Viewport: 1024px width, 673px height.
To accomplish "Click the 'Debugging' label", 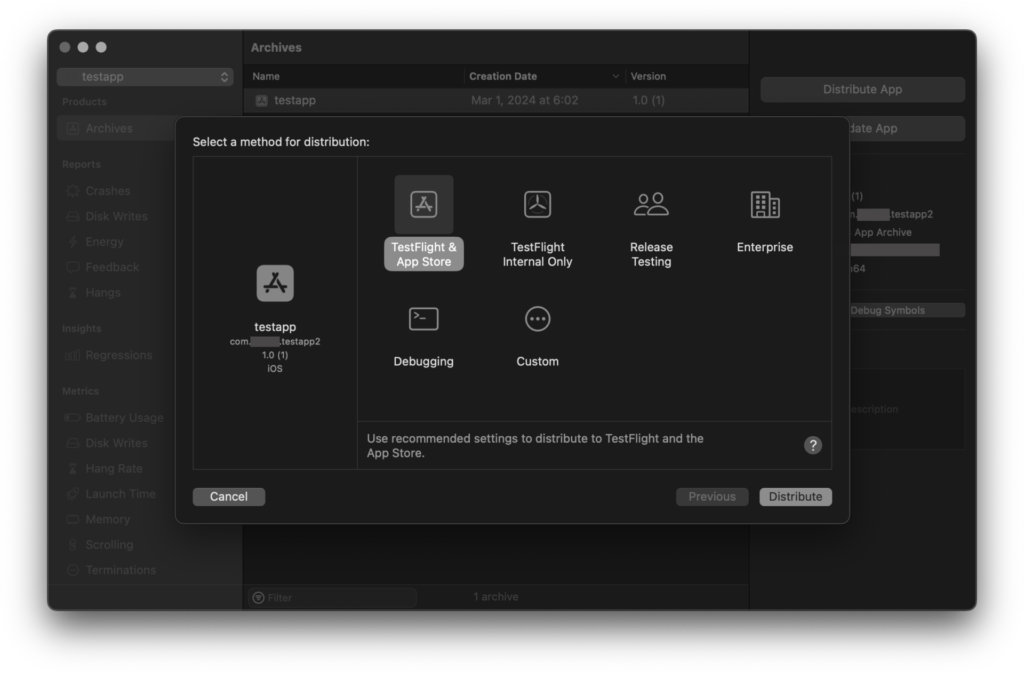I will click(x=424, y=362).
